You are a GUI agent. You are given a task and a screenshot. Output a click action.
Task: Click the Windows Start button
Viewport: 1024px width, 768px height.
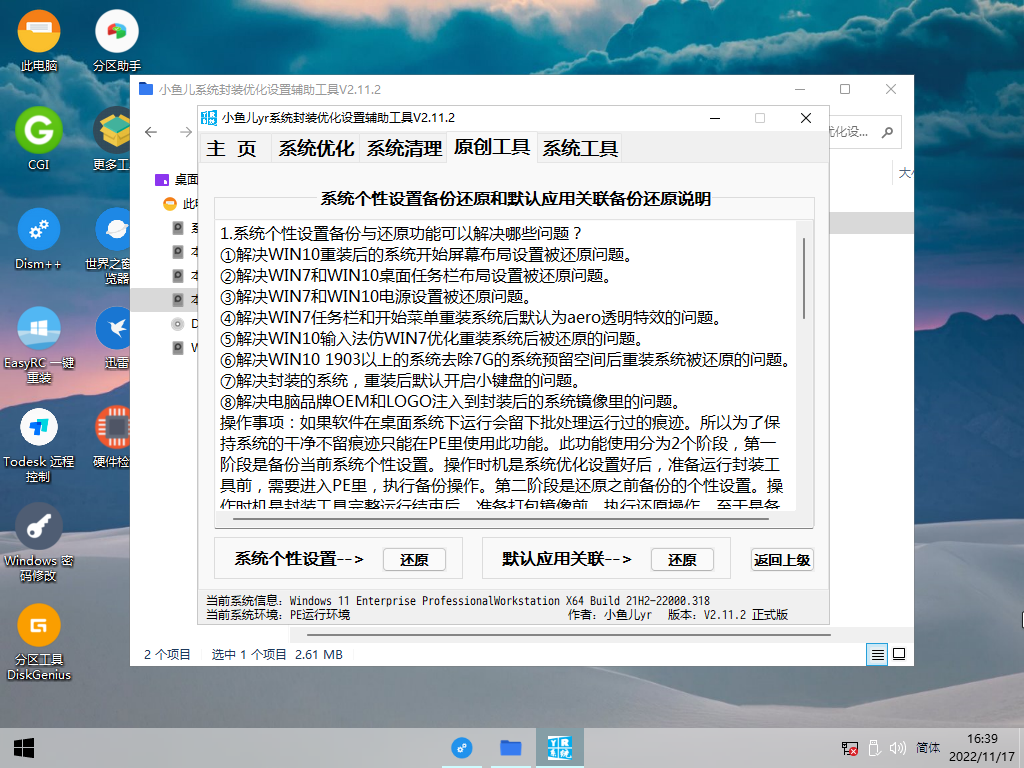tap(24, 748)
